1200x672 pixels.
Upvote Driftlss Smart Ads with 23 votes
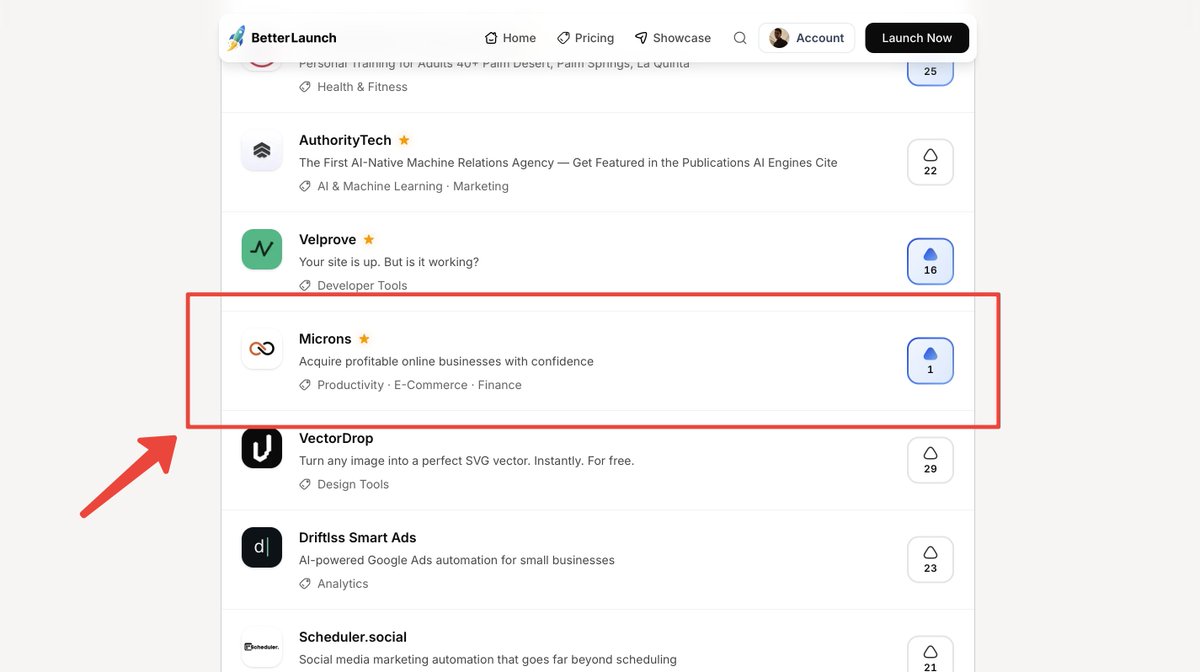[930, 559]
